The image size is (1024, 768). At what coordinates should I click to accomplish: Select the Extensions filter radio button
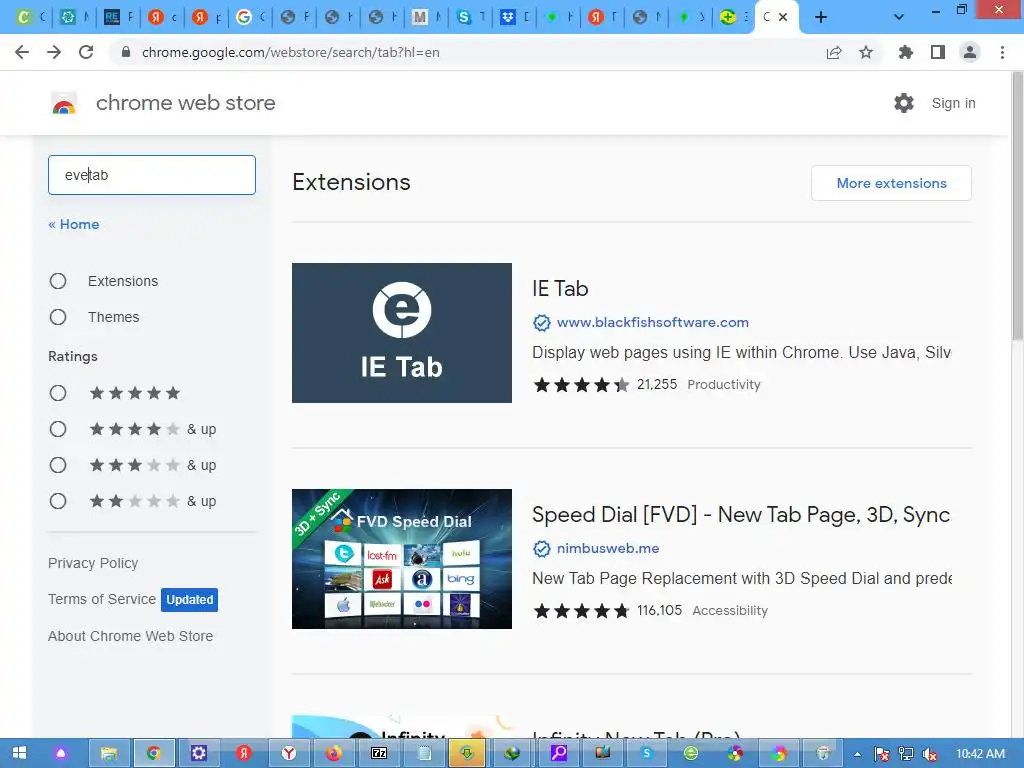pos(58,281)
